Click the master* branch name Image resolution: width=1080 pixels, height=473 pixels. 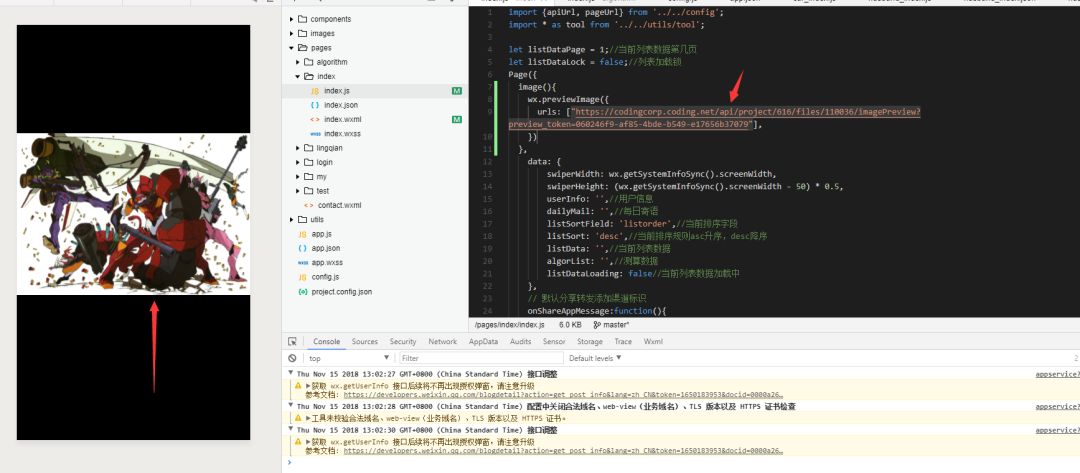616,324
